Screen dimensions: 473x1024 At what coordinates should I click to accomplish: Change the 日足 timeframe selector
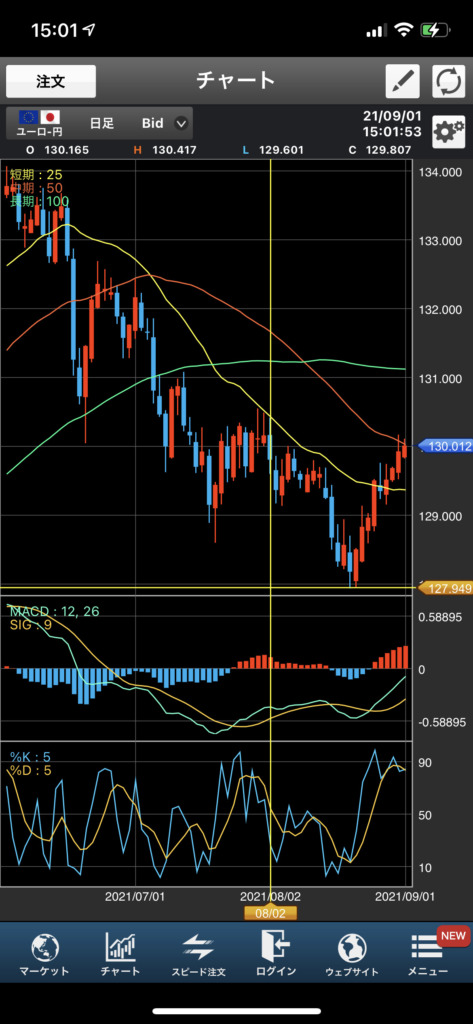pyautogui.click(x=102, y=123)
